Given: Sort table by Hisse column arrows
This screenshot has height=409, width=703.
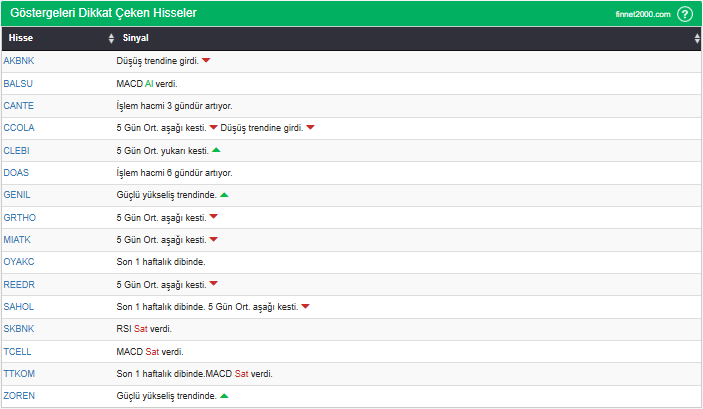Looking at the screenshot, I should point(111,38).
